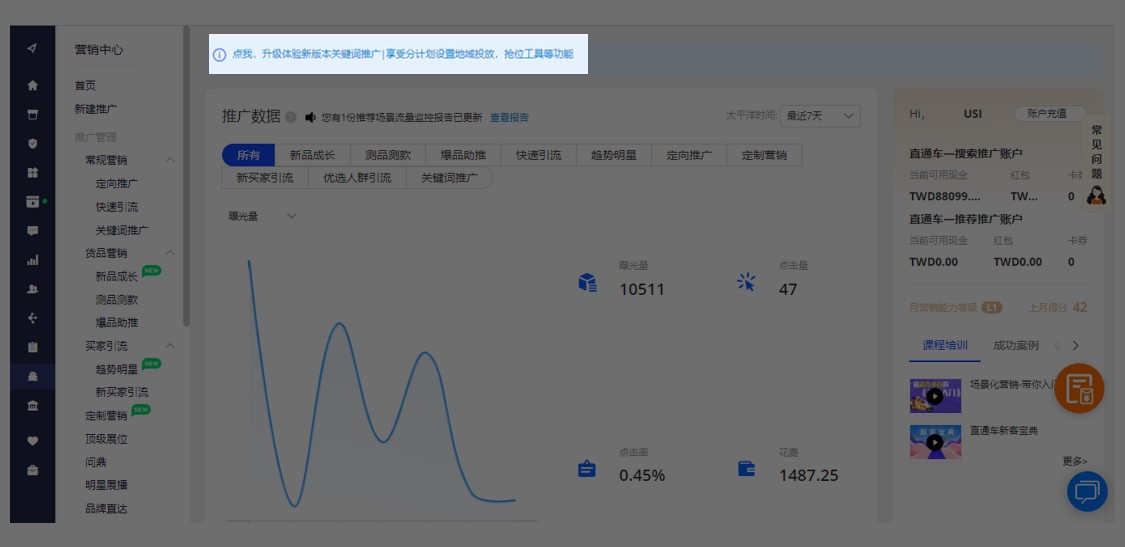The height and width of the screenshot is (547, 1125).
Task: Switch to the 课程培训 tab
Action: tap(945, 345)
